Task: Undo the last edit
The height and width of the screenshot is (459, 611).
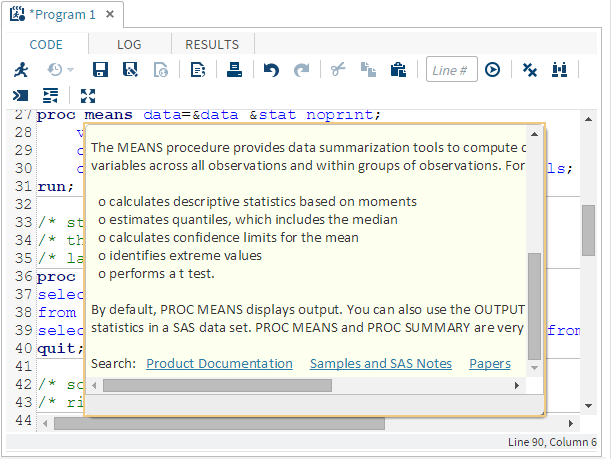Action: click(271, 70)
